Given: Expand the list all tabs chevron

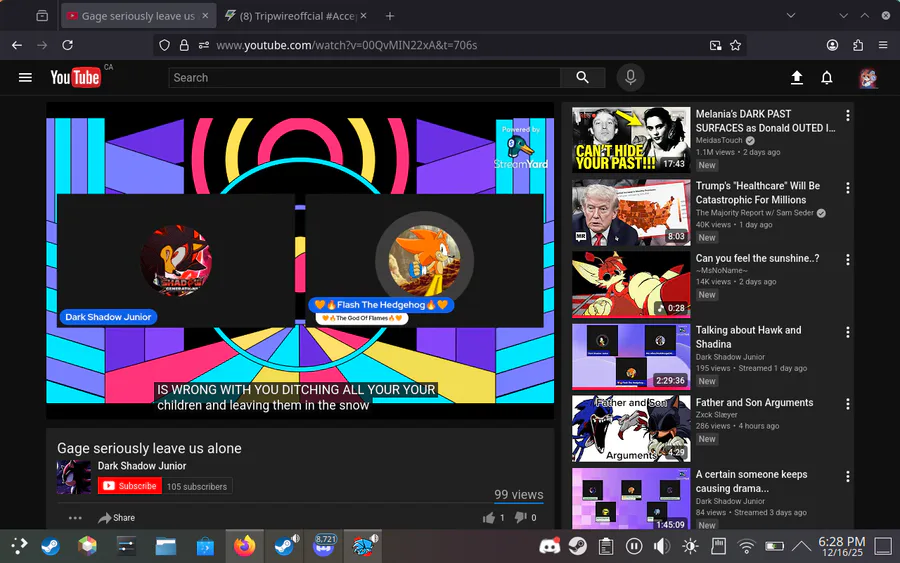Looking at the screenshot, I should (791, 16).
